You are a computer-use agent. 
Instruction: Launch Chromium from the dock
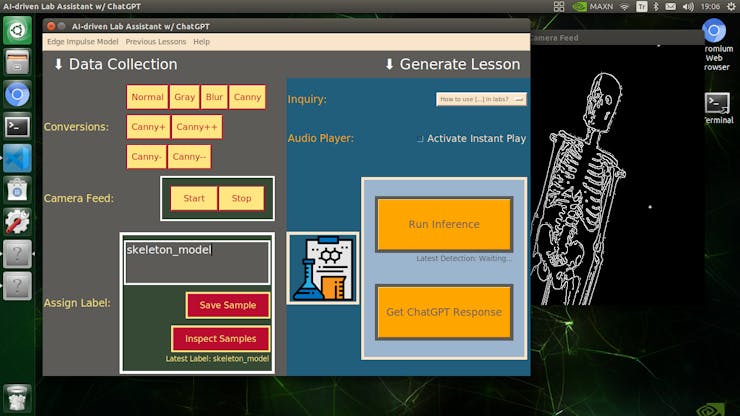coord(17,94)
